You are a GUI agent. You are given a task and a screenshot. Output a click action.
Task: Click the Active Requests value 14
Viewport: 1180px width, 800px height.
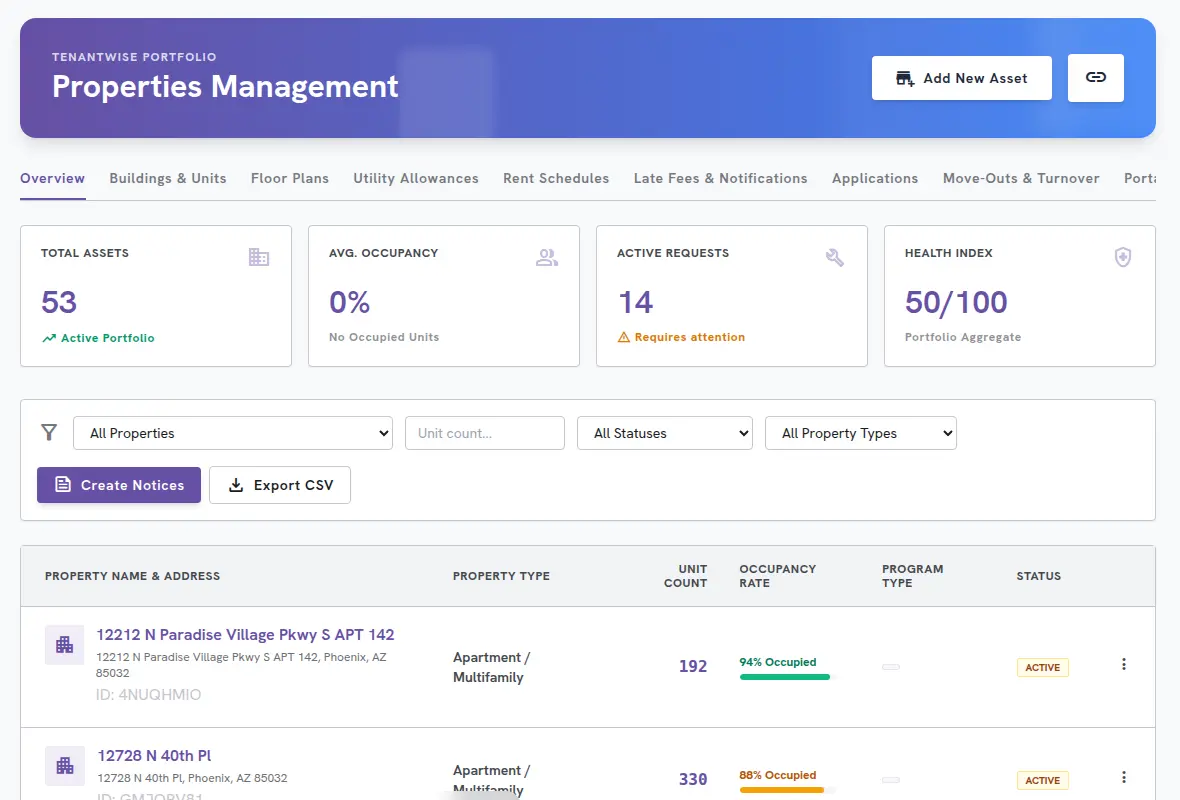pos(636,303)
